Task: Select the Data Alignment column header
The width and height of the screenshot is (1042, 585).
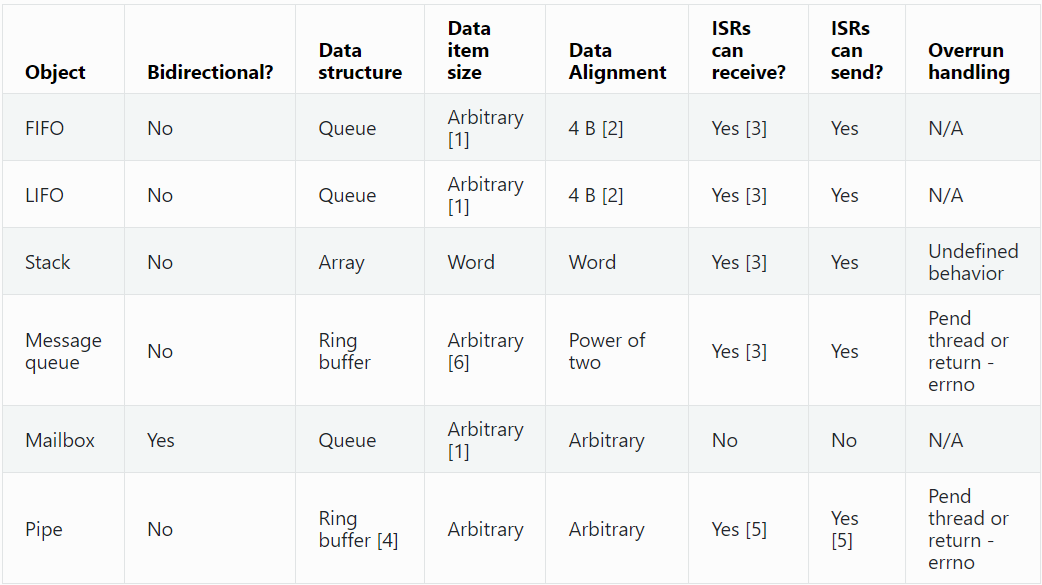Action: coord(617,61)
